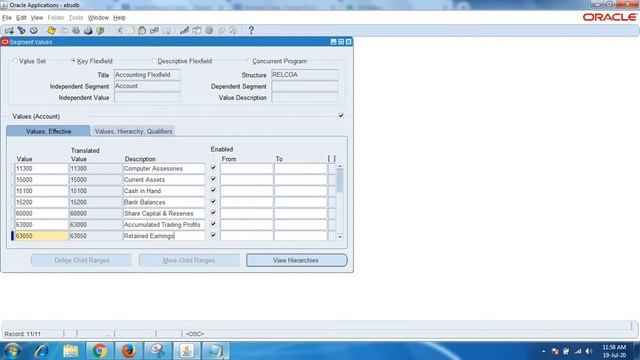Click the Find flashlight toolbar icon
Viewport: 640px width, 360px height.
coord(21,31)
